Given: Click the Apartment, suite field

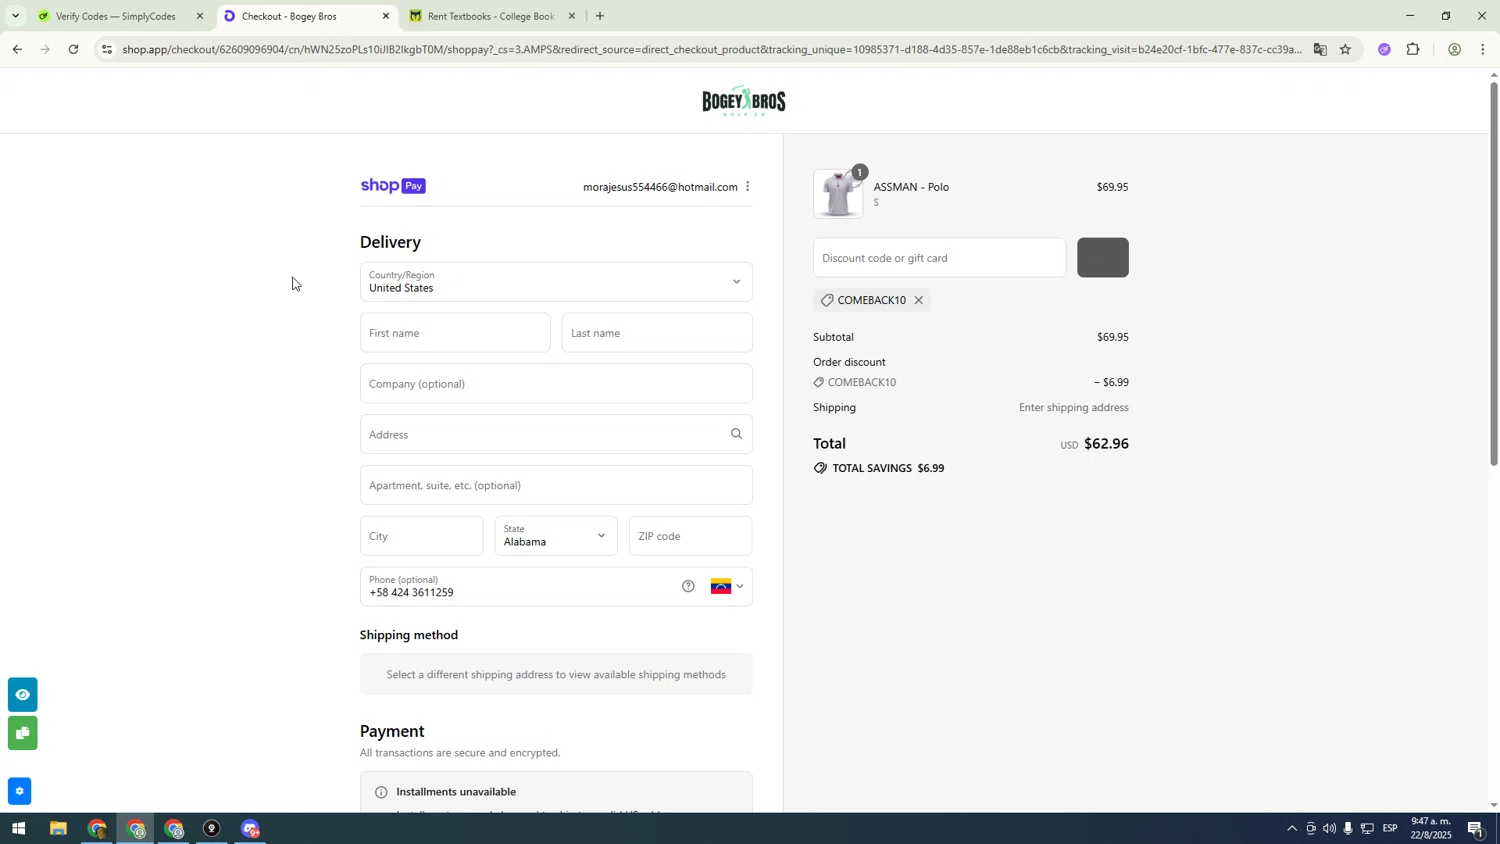Looking at the screenshot, I should point(556,485).
